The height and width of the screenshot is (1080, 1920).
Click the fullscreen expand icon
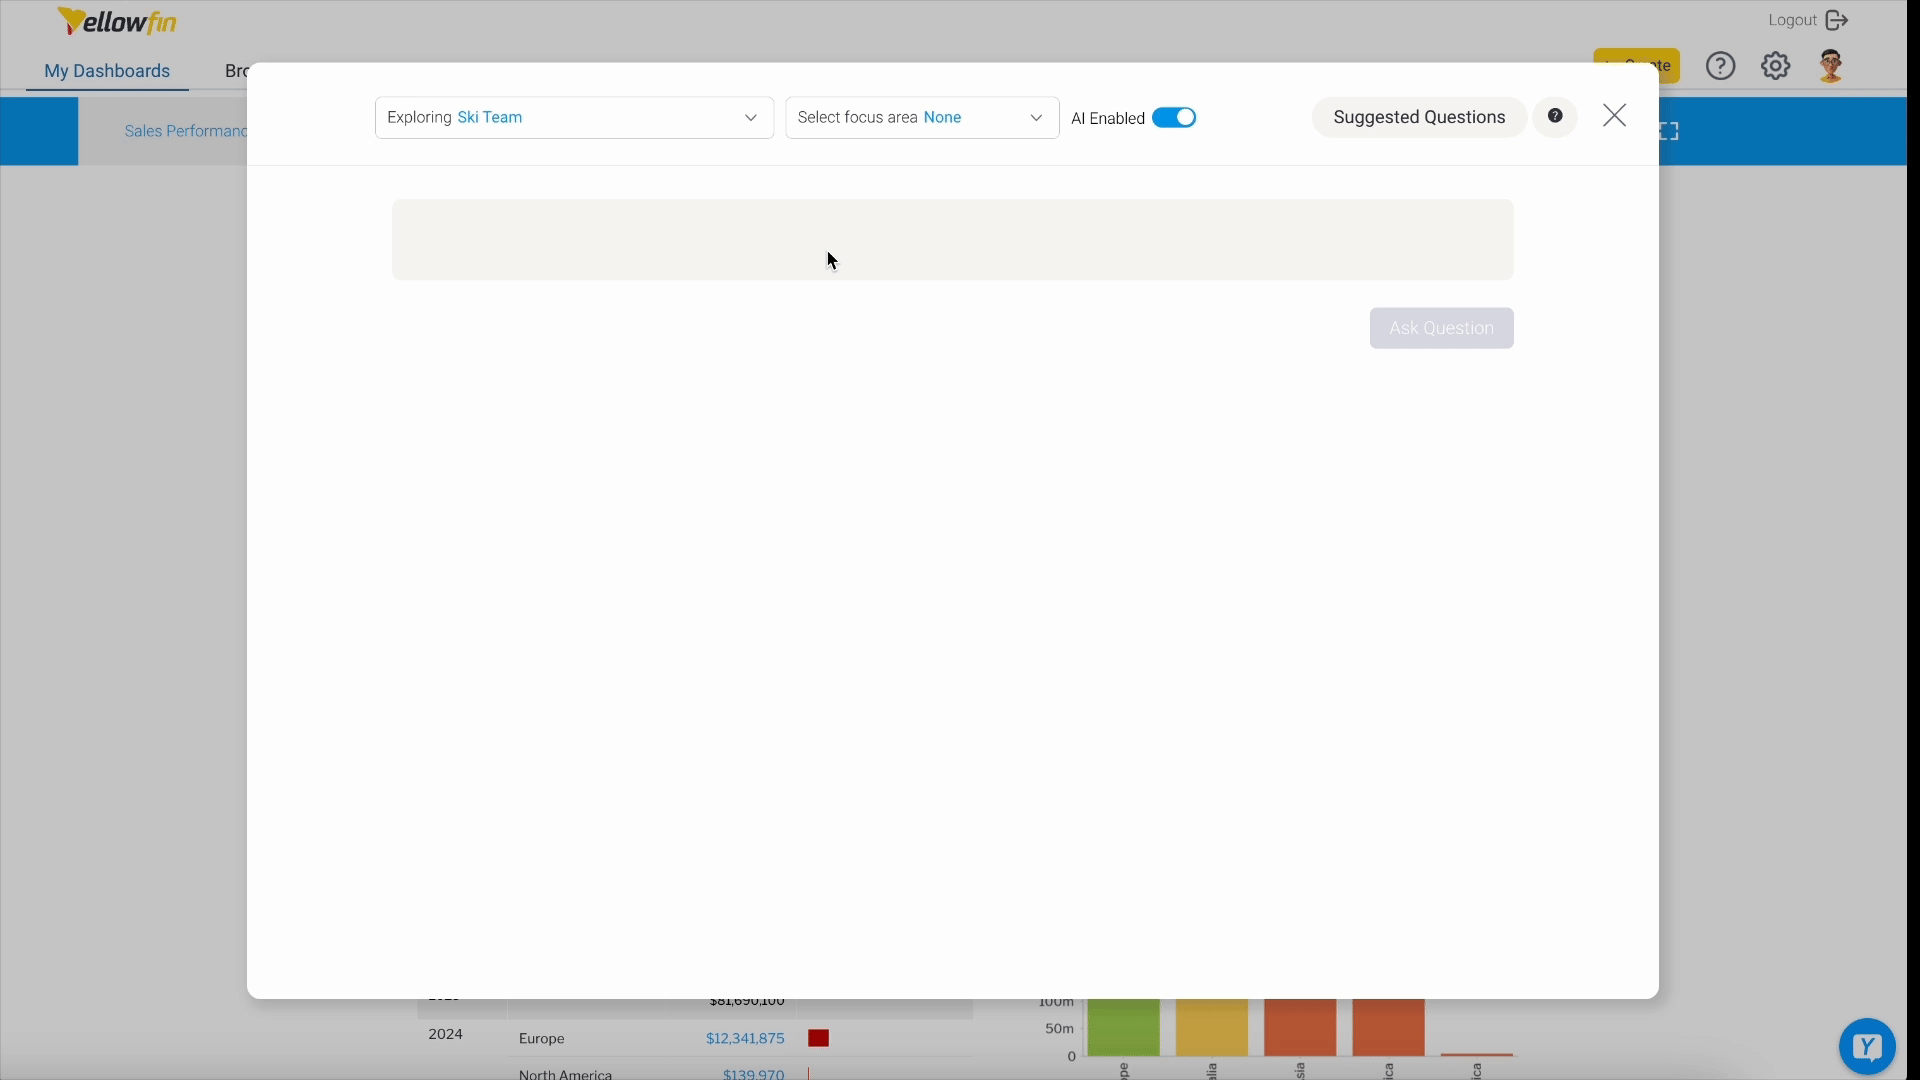point(1670,131)
